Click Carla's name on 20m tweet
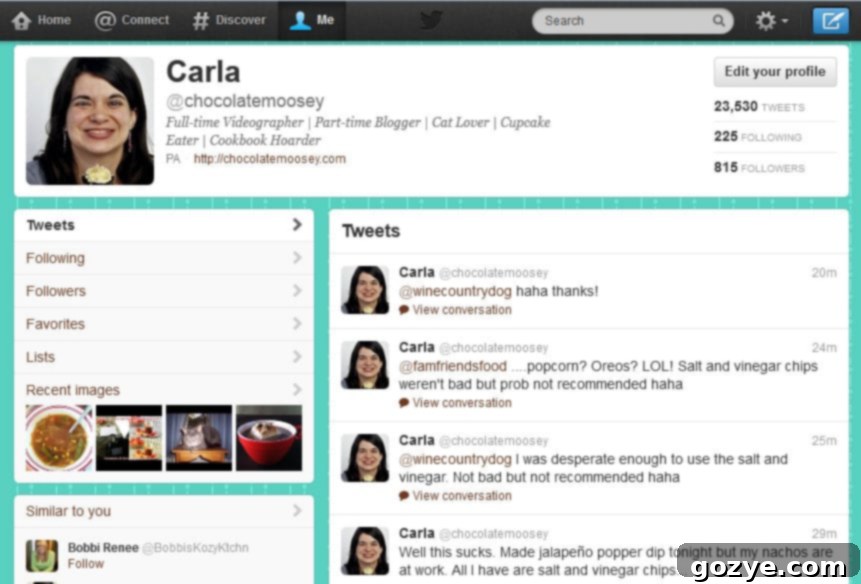Viewport: 861px width, 584px height. 417,272
